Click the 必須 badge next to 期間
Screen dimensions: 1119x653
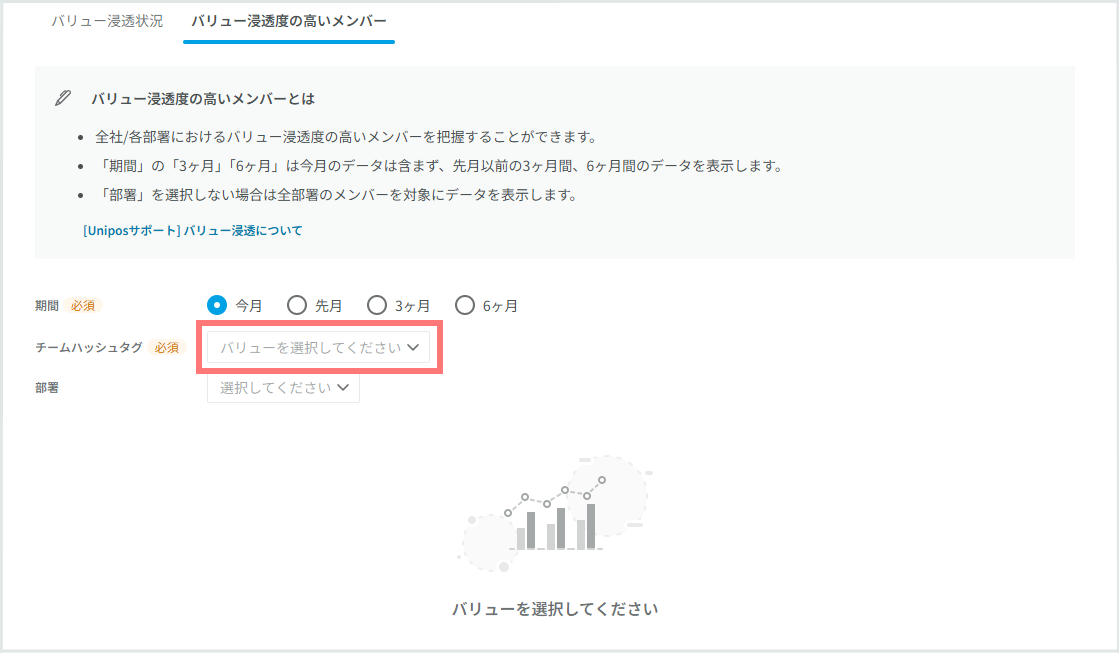[83, 305]
